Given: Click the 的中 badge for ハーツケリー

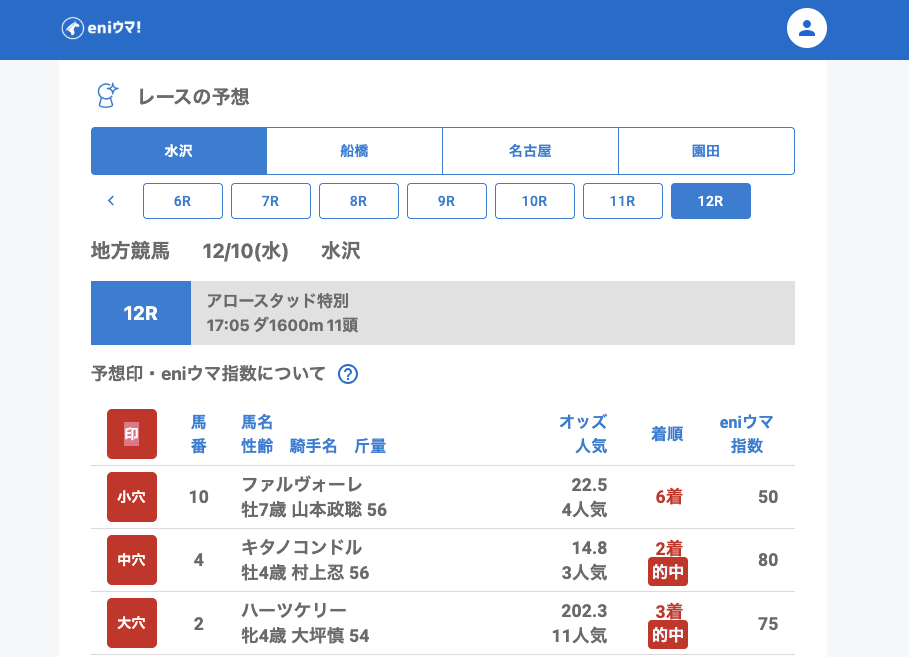Looking at the screenshot, I should [x=667, y=634].
